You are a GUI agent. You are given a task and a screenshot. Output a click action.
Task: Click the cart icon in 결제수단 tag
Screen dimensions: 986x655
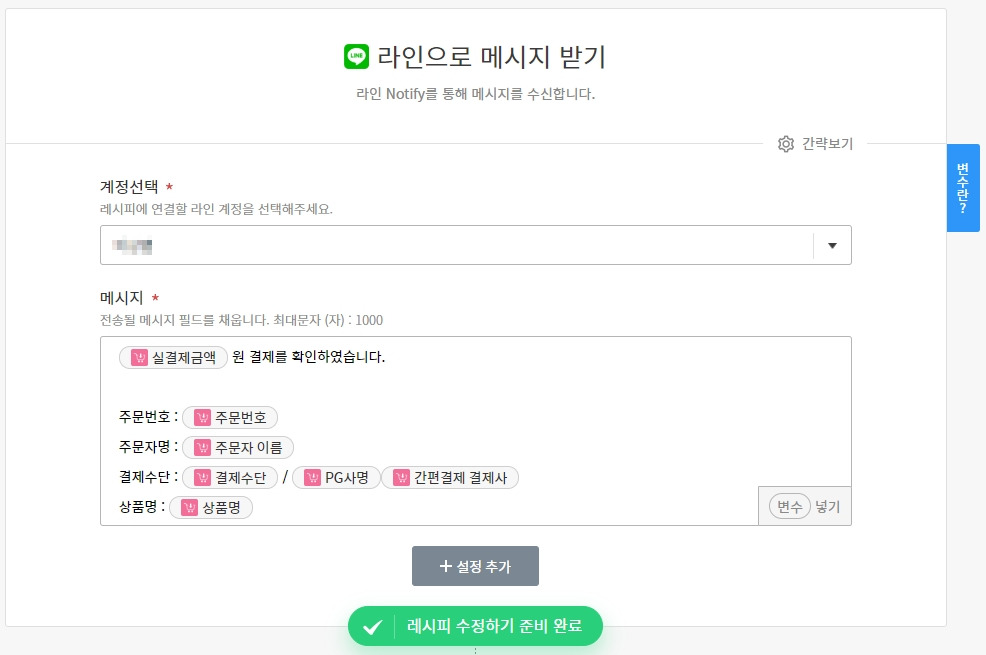[203, 478]
